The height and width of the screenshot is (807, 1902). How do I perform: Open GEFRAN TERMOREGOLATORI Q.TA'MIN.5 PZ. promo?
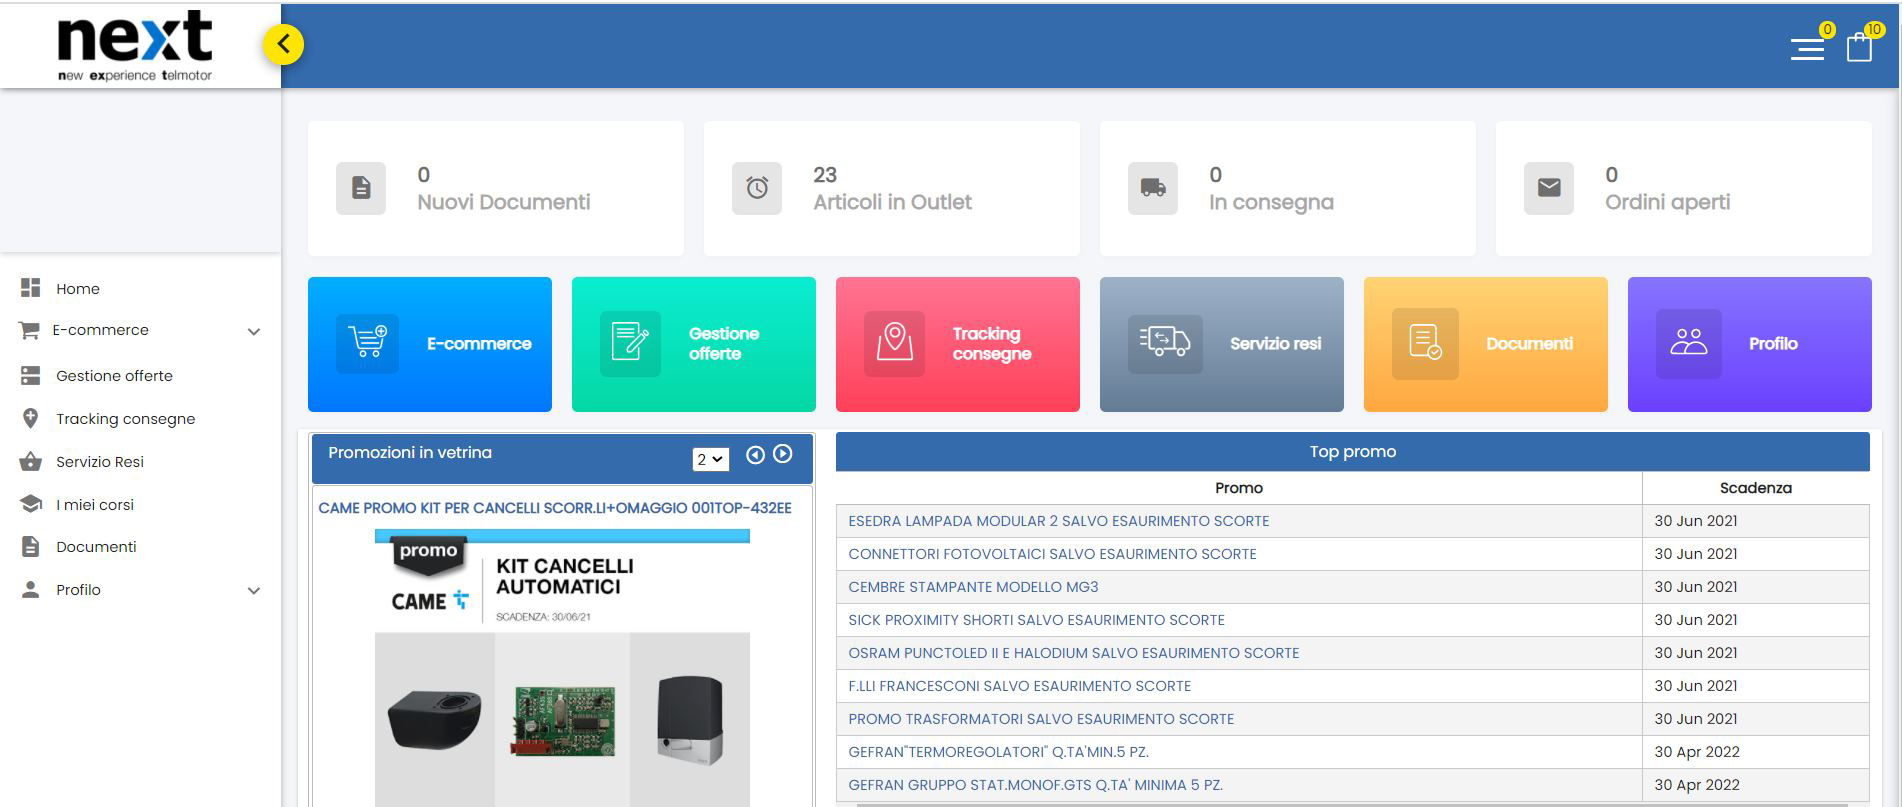click(x=998, y=752)
